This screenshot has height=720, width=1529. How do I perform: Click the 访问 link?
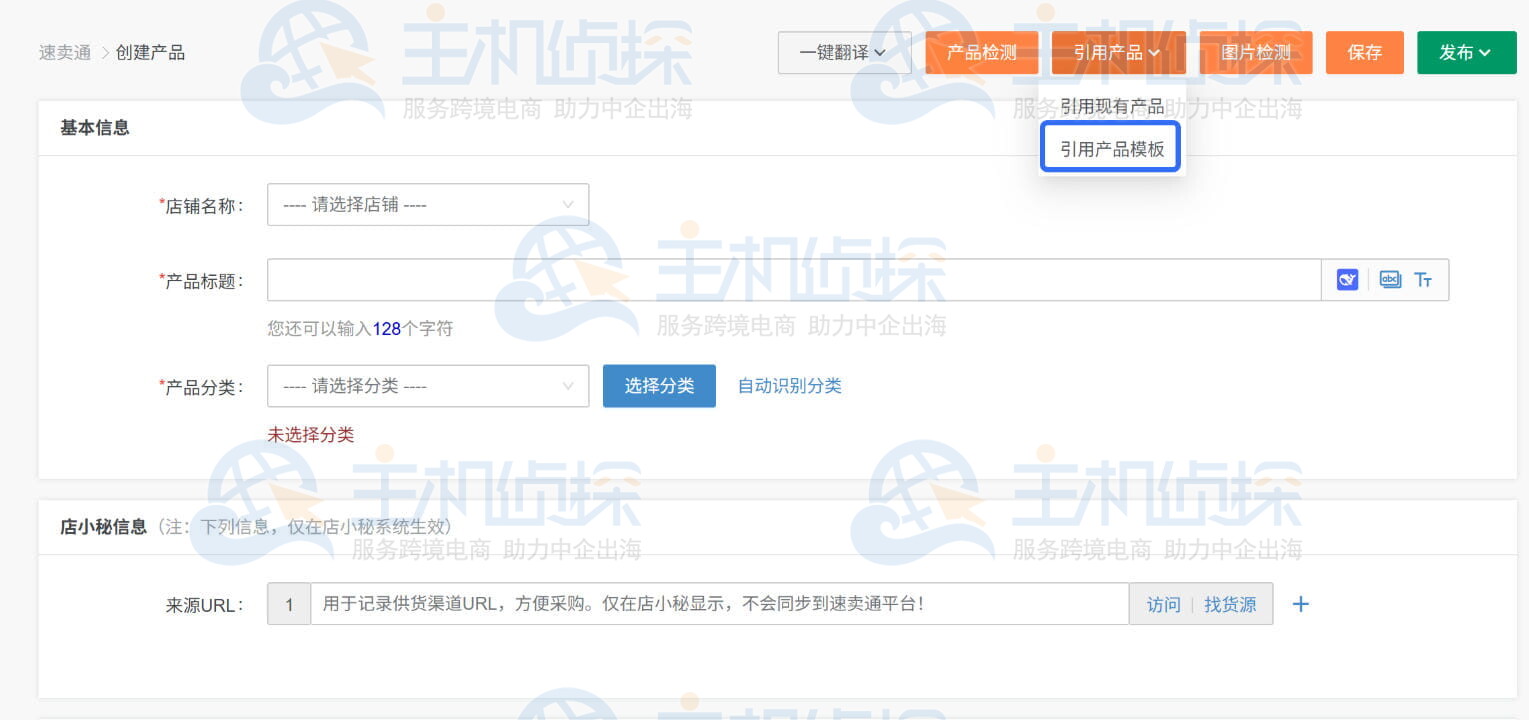click(x=1163, y=604)
